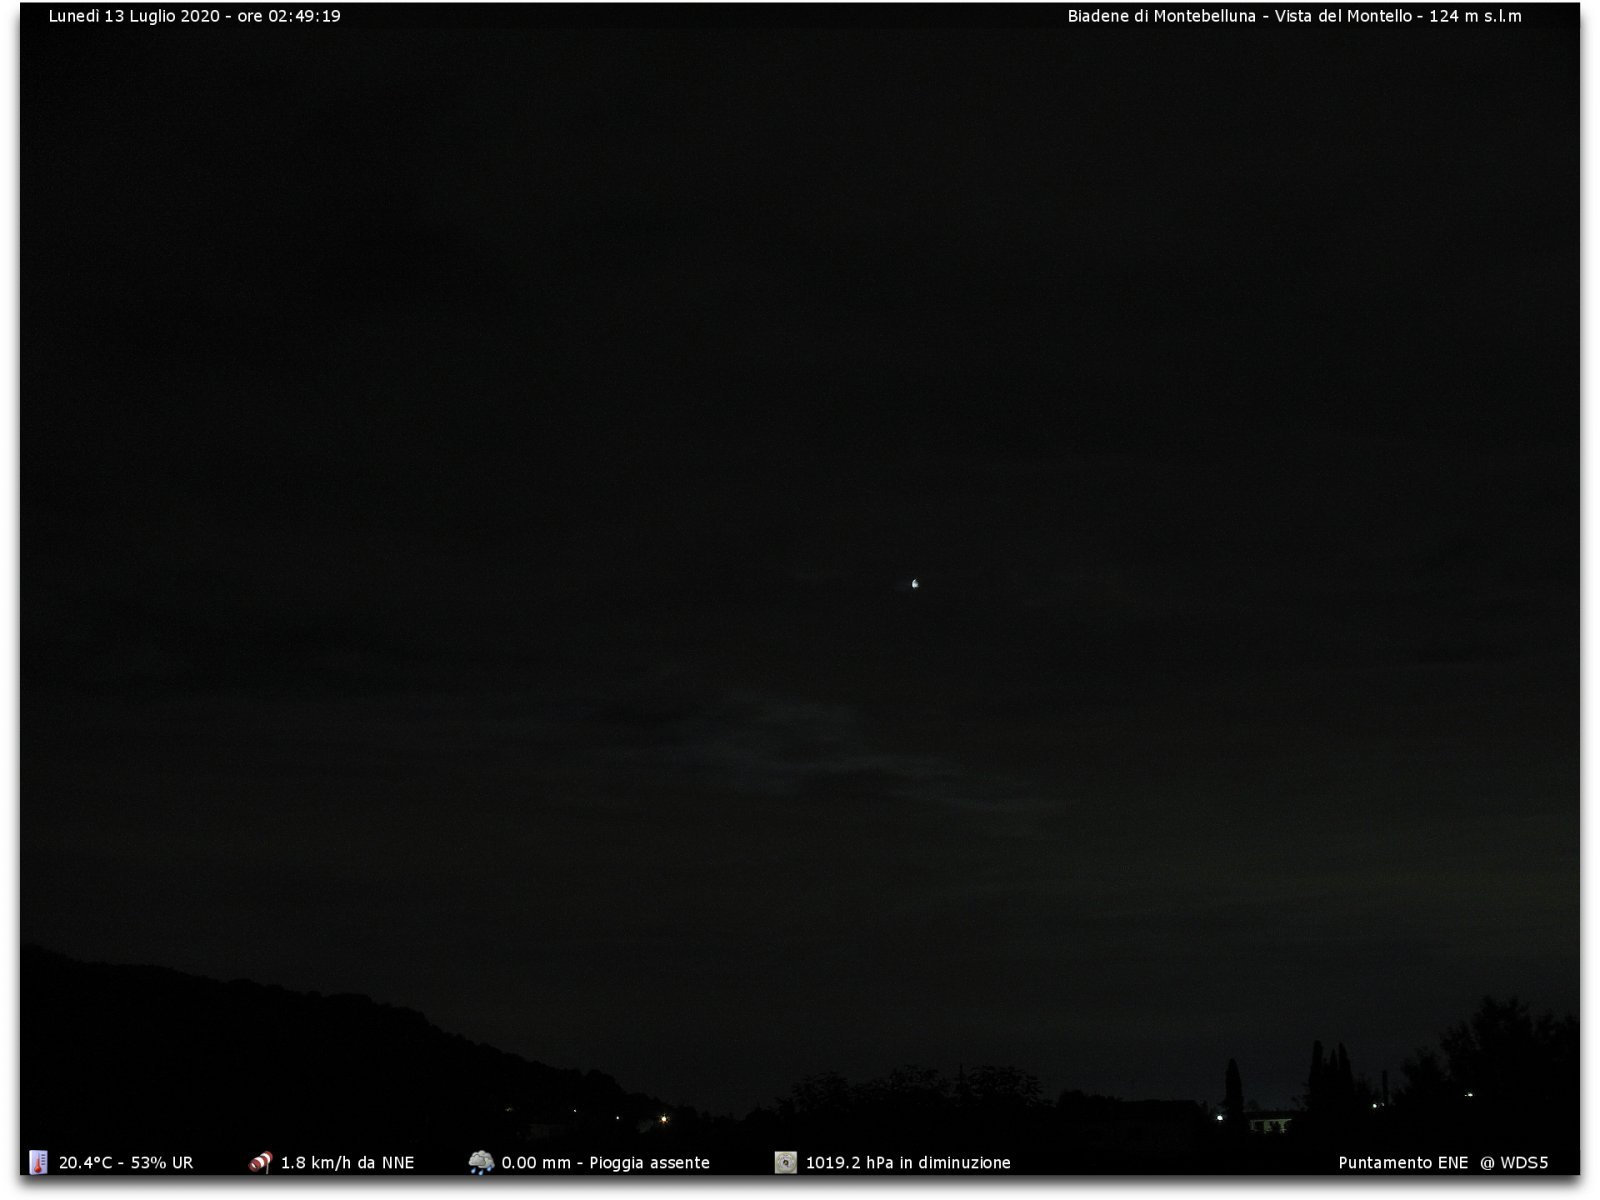
Task: Select the 1.8 km/h da NNE wind text
Action: (x=347, y=1163)
